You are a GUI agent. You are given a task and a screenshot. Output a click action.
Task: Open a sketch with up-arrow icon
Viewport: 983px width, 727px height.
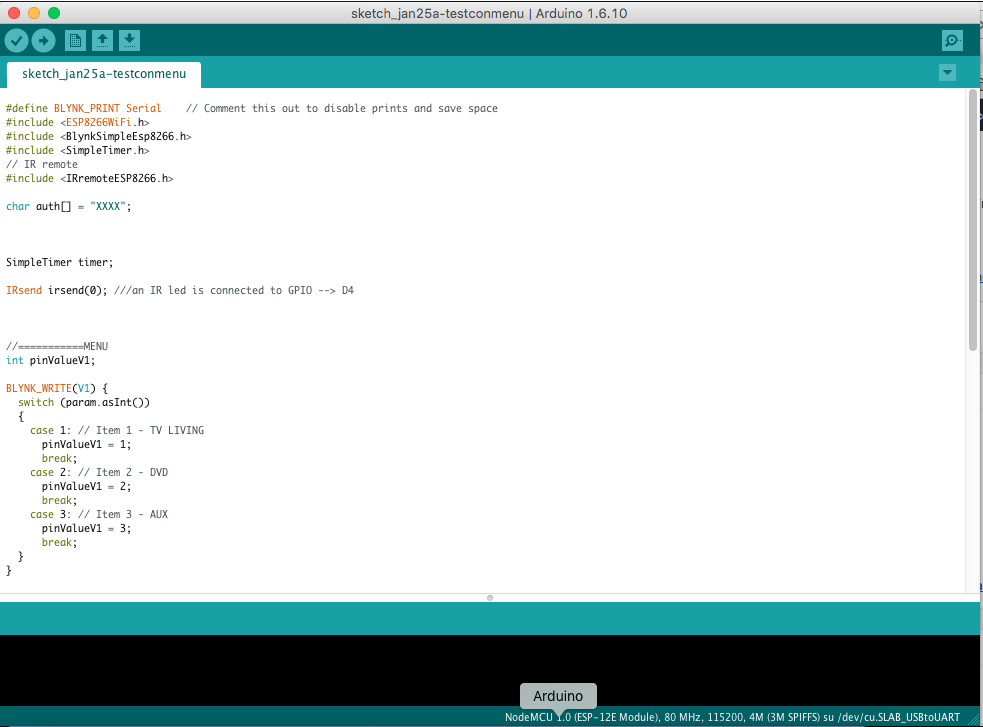point(102,41)
